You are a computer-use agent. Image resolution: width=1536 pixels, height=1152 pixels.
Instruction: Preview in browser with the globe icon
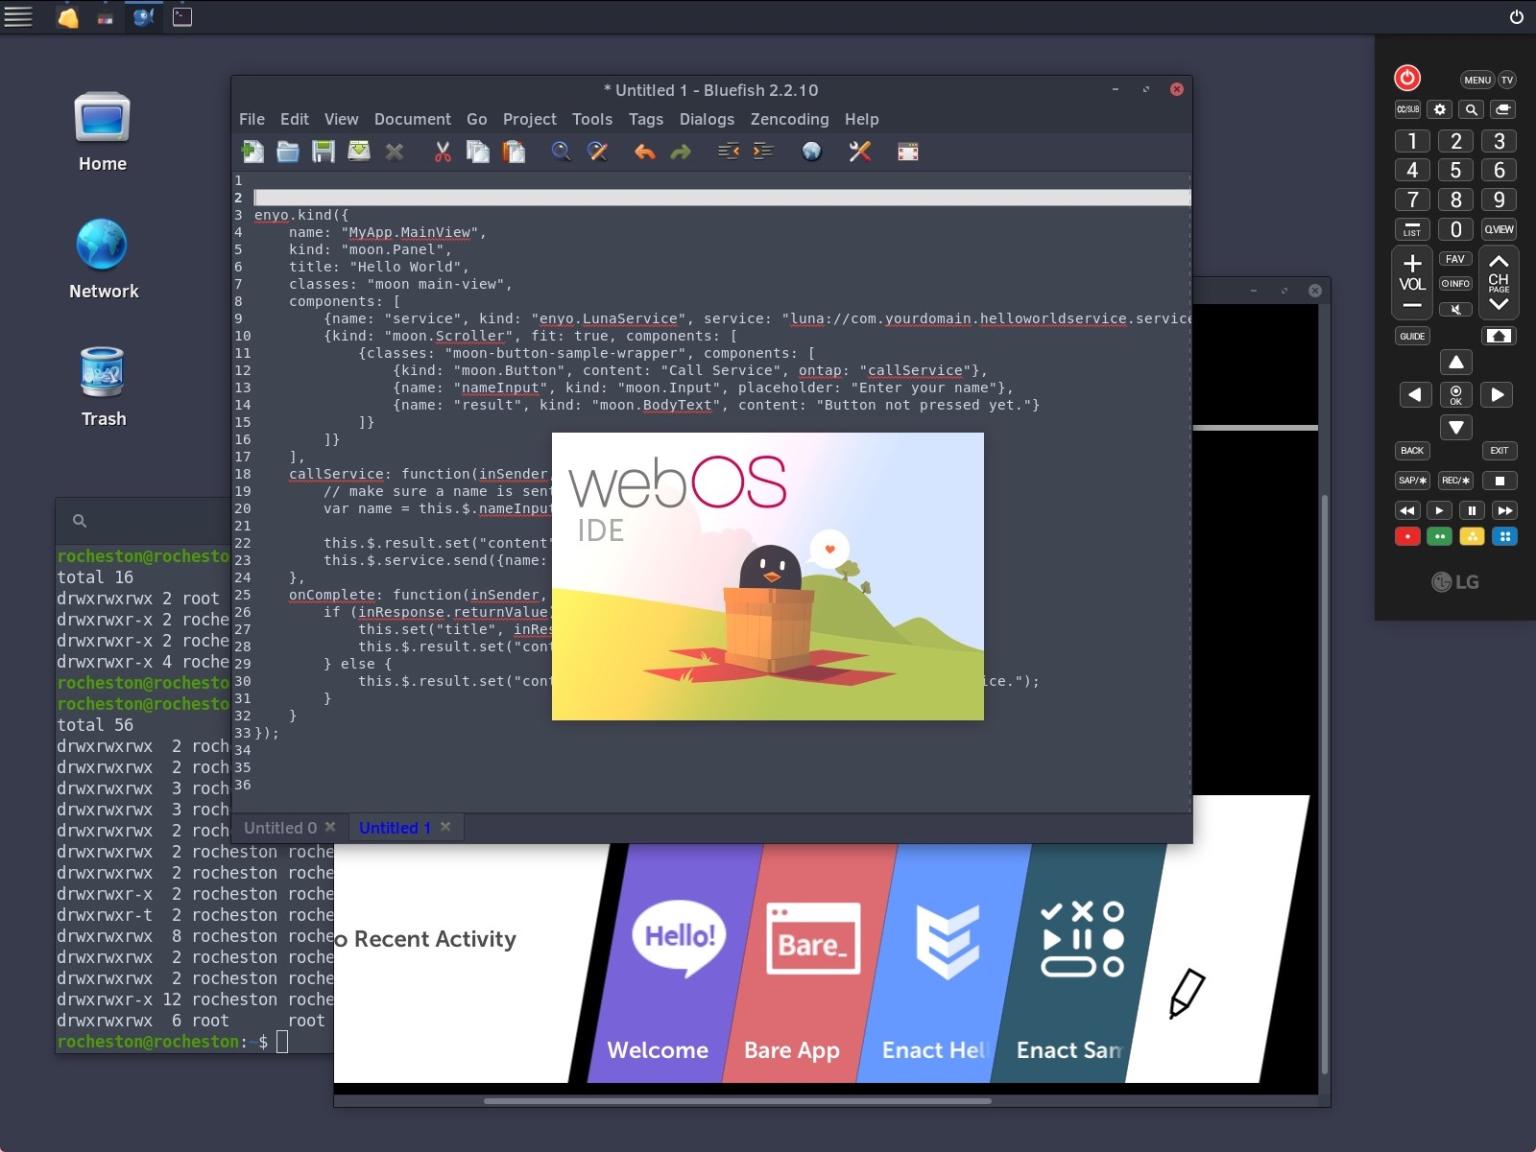(811, 151)
